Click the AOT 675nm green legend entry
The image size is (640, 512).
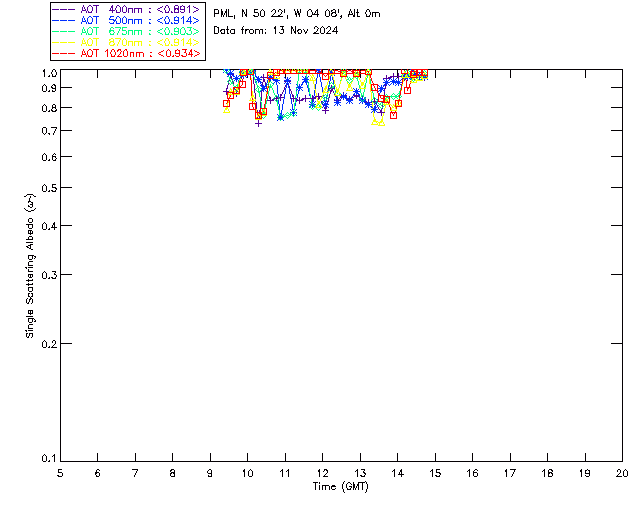click(x=126, y=31)
